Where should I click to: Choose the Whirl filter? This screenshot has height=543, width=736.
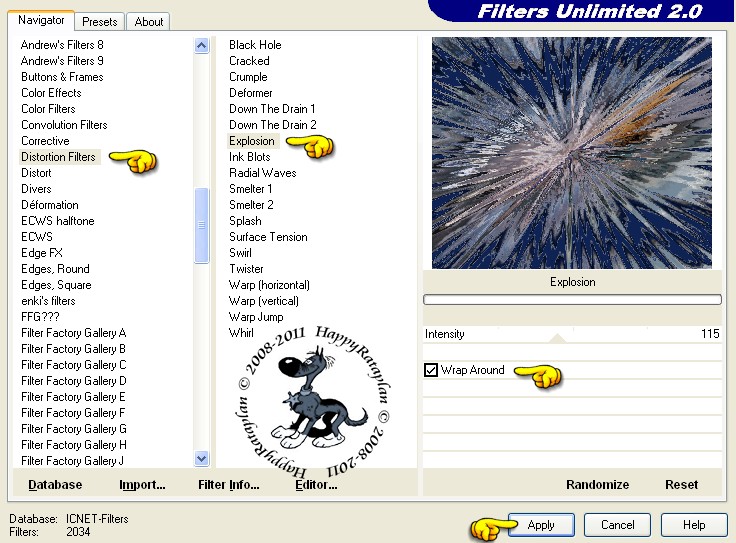pyautogui.click(x=241, y=333)
